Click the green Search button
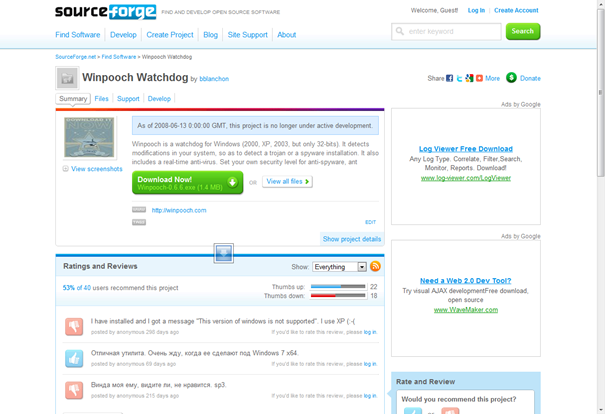The height and width of the screenshot is (414, 605). pos(523,31)
